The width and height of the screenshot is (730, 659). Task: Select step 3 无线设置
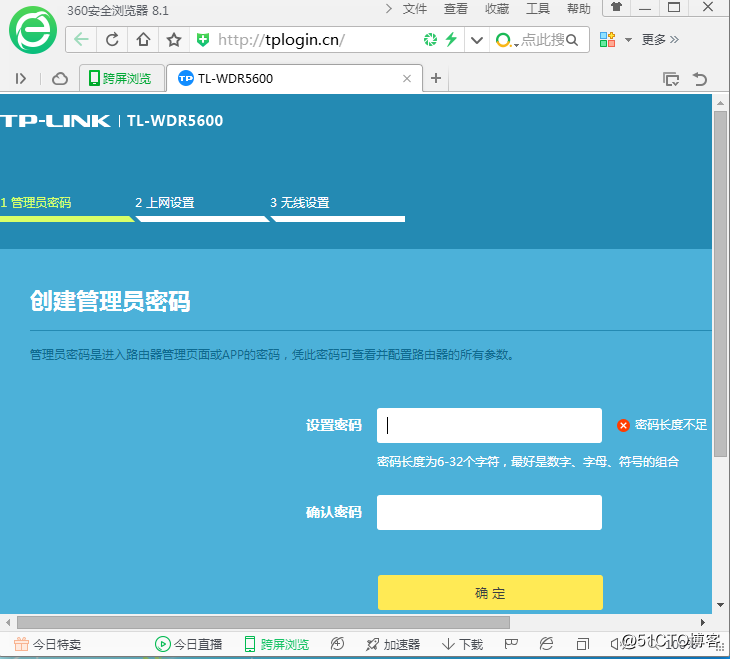pyautogui.click(x=300, y=203)
